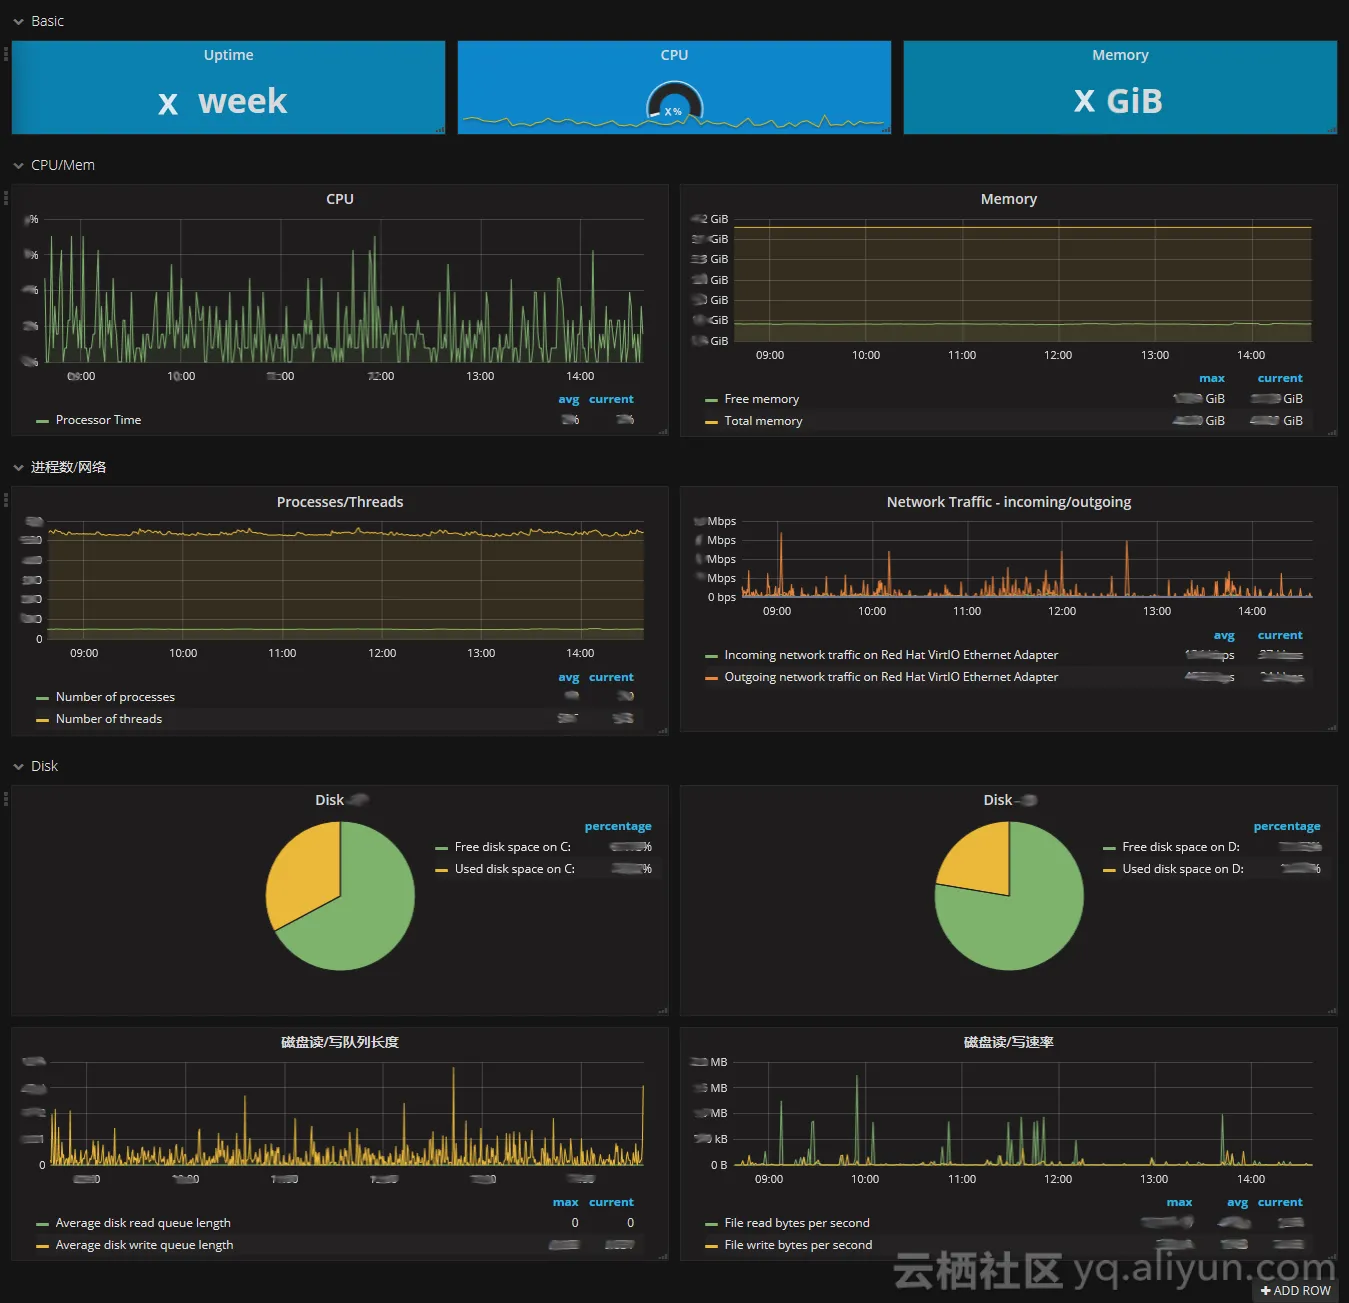The width and height of the screenshot is (1349, 1303).
Task: Open the Memory singlestat title menu in Basic row
Action: point(1120,55)
